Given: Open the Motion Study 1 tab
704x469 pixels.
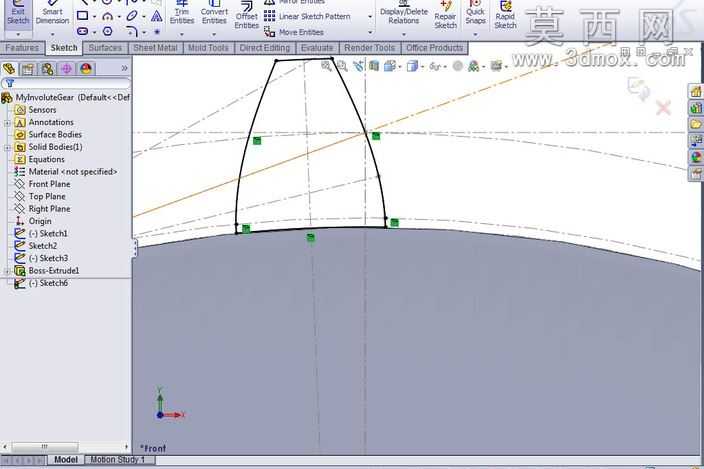Looking at the screenshot, I should click(118, 460).
